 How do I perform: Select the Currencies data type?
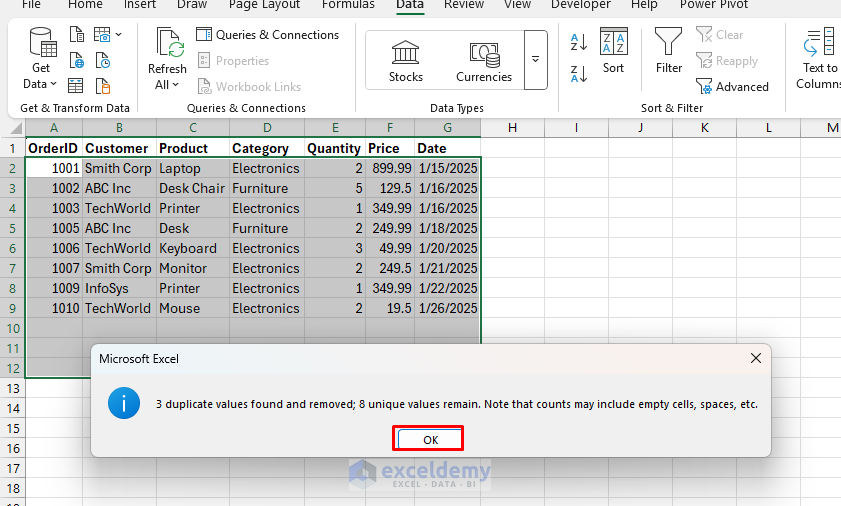pyautogui.click(x=484, y=61)
